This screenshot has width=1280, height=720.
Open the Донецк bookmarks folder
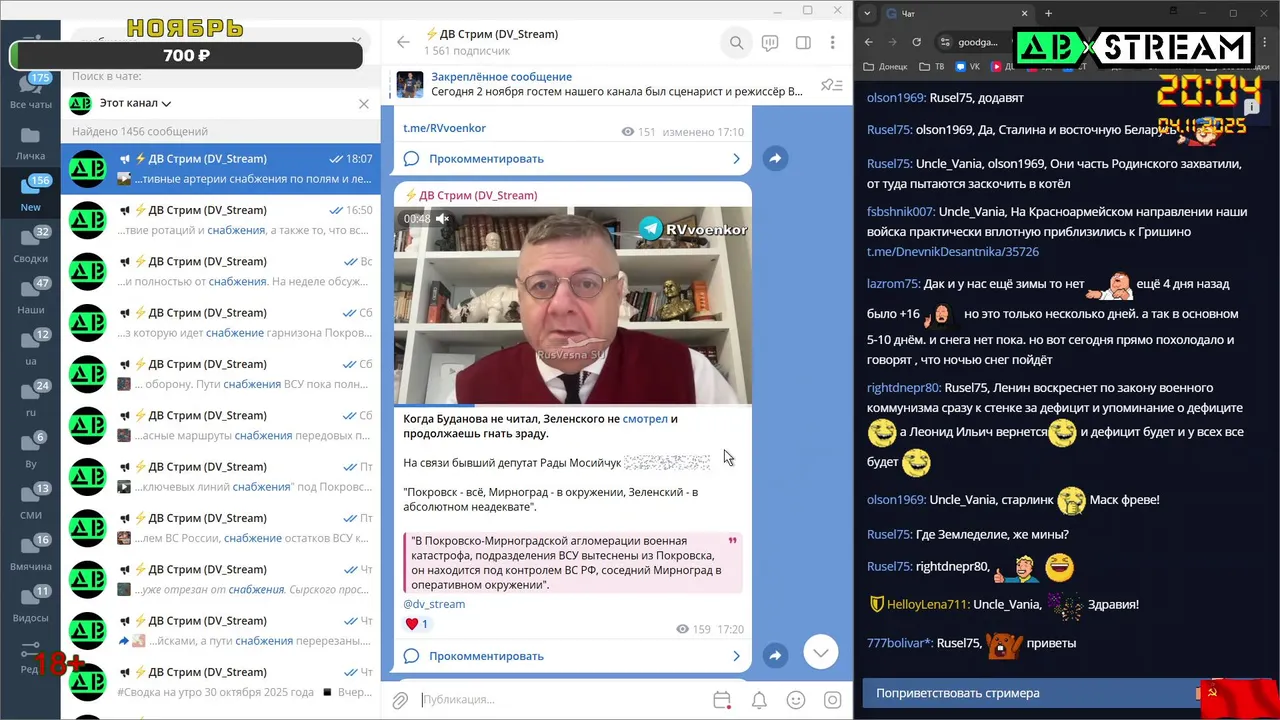click(885, 67)
